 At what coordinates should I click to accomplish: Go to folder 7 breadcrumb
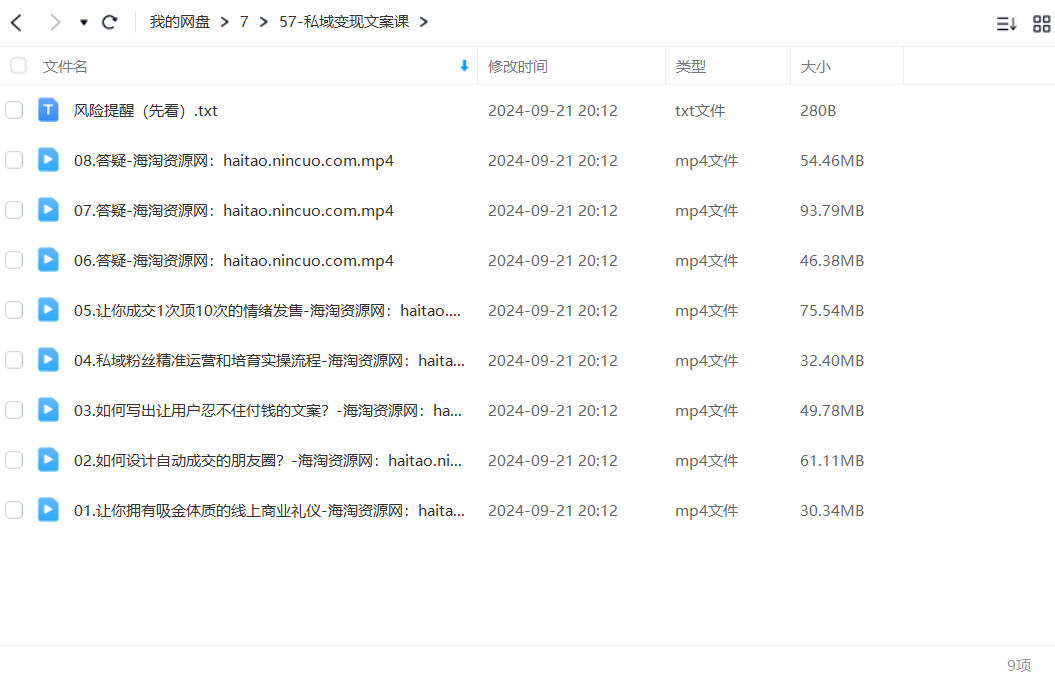pyautogui.click(x=244, y=22)
